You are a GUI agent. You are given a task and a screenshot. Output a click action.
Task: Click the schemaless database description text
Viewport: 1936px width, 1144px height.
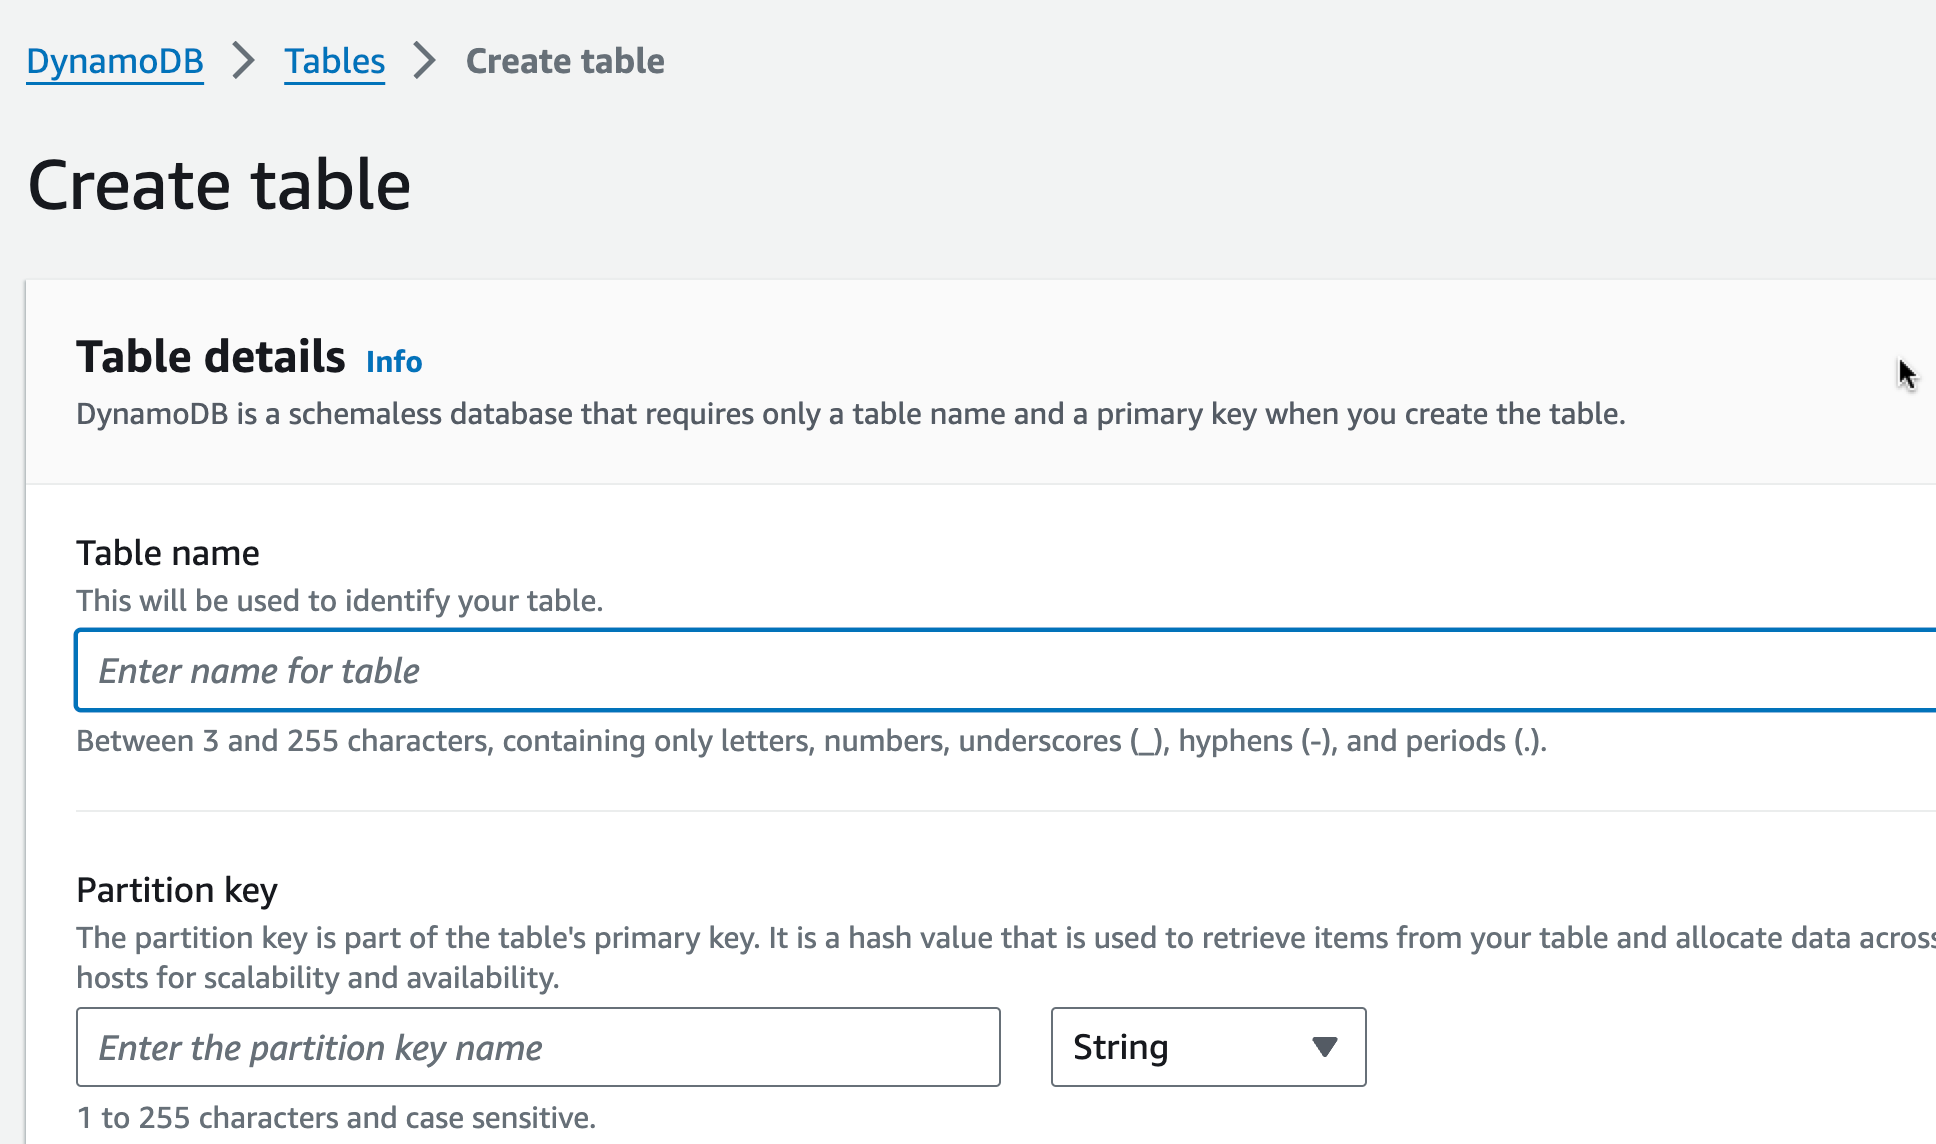(x=850, y=414)
